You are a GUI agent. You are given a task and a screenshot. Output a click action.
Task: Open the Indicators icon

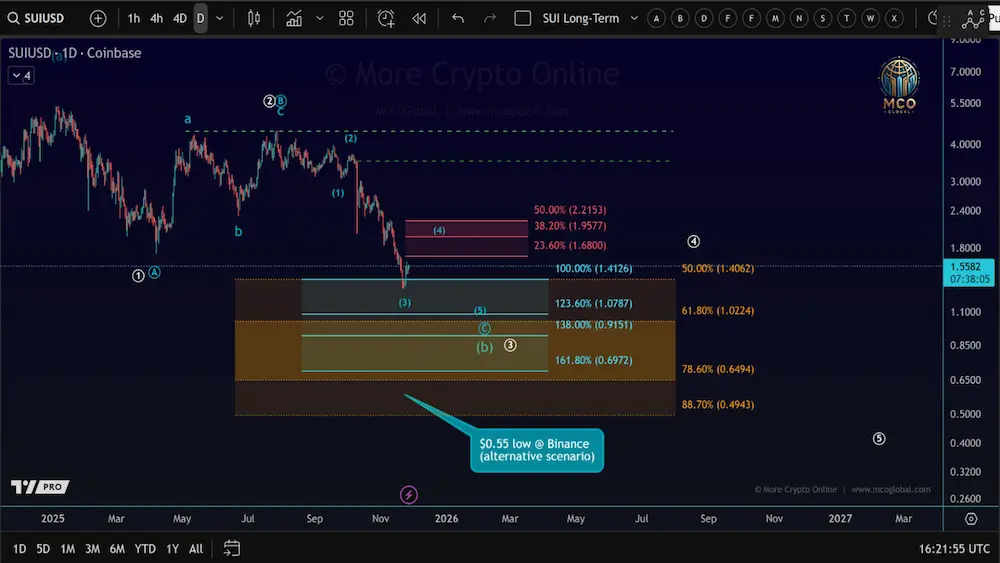(294, 18)
